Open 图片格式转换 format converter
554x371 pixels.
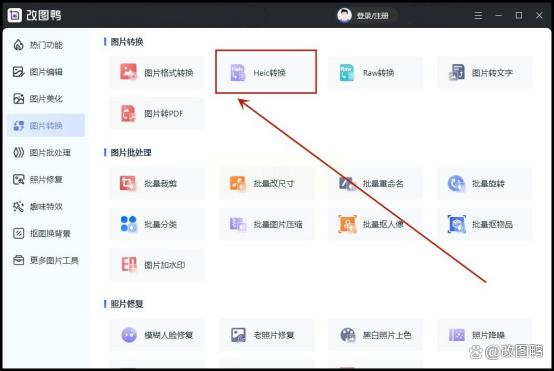[157, 73]
